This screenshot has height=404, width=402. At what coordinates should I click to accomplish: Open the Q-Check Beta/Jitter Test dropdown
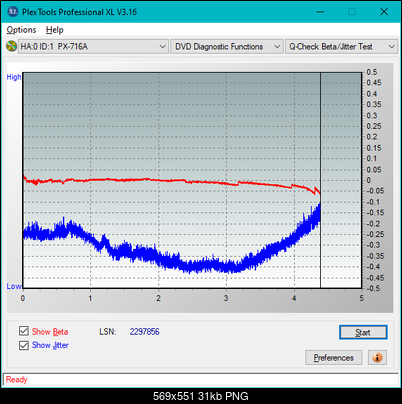342,47
